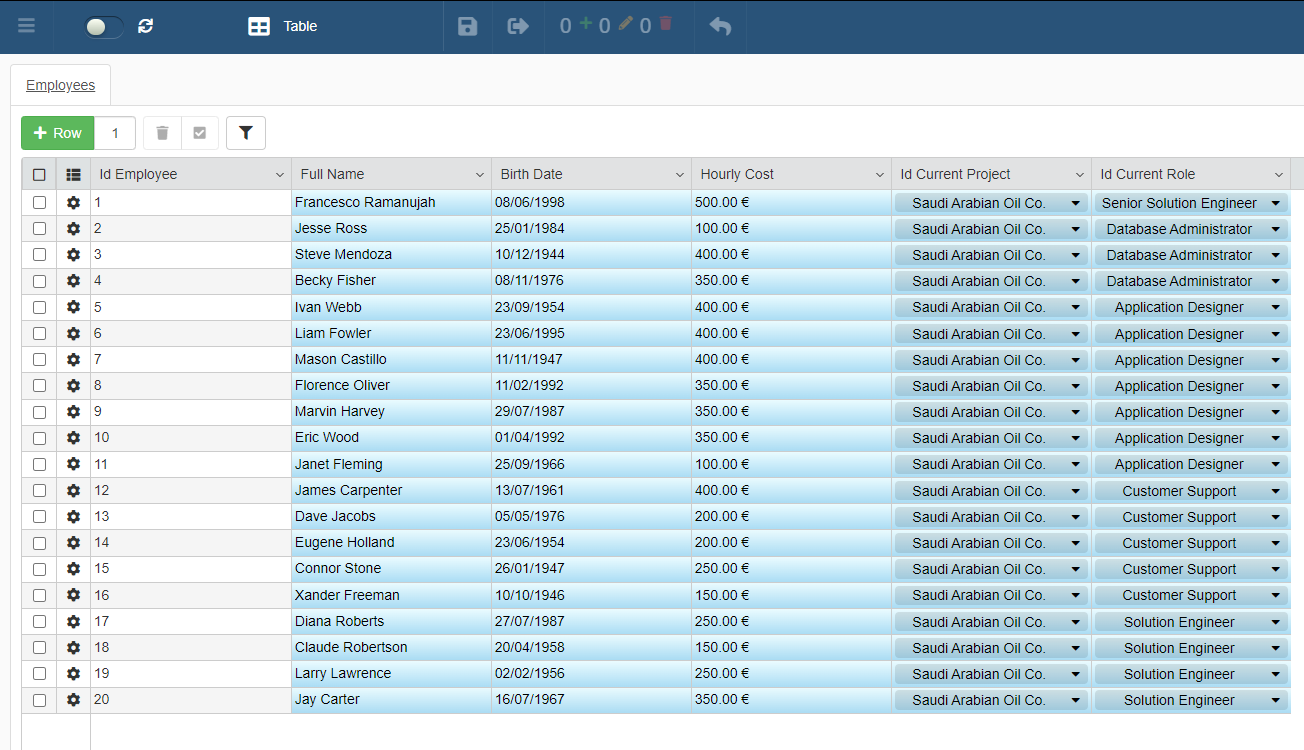Click the undo arrow icon in the toolbar
Viewport: 1304px width, 750px height.
point(720,26)
